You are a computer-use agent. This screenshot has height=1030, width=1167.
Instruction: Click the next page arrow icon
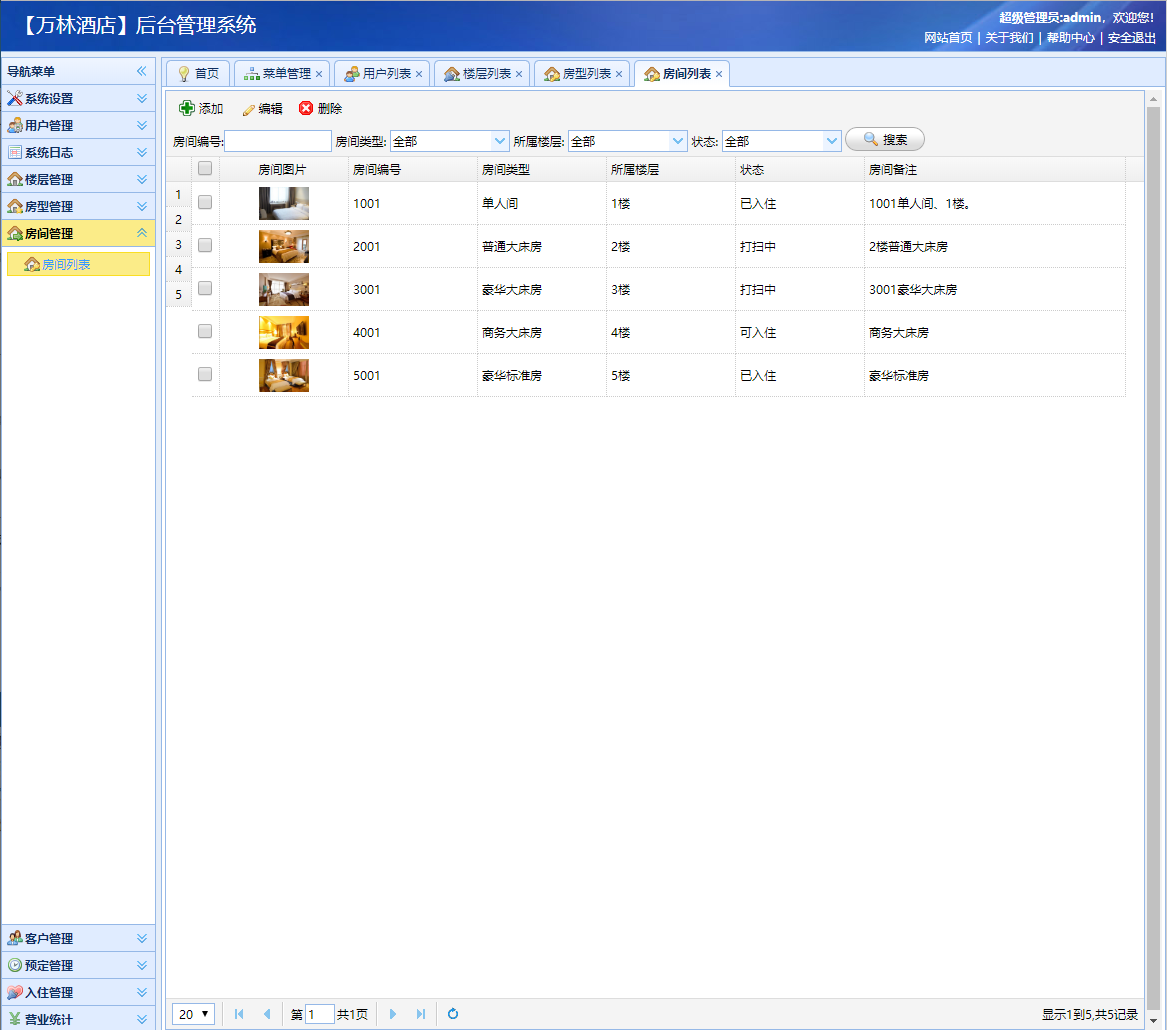[393, 1013]
